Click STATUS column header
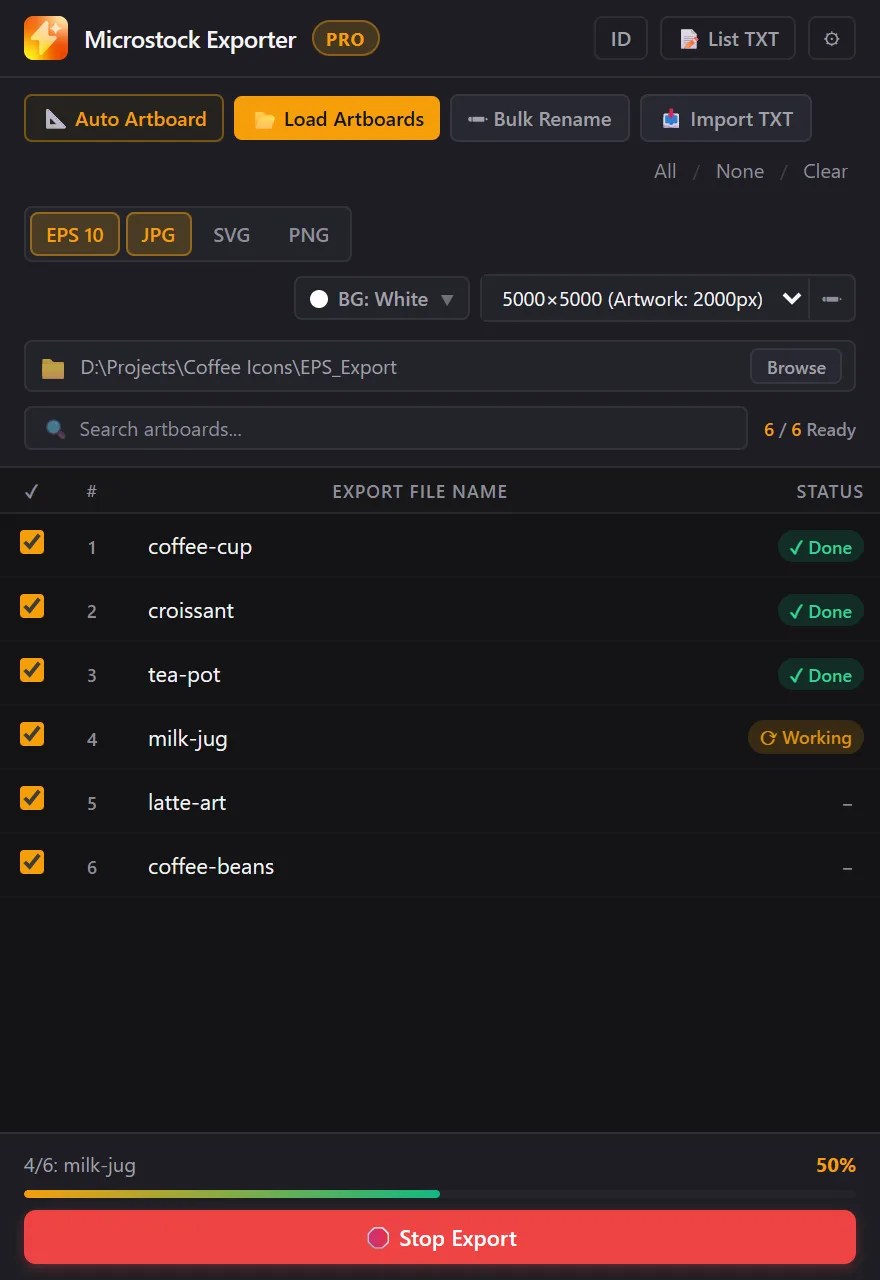The height and width of the screenshot is (1280, 880). click(829, 491)
